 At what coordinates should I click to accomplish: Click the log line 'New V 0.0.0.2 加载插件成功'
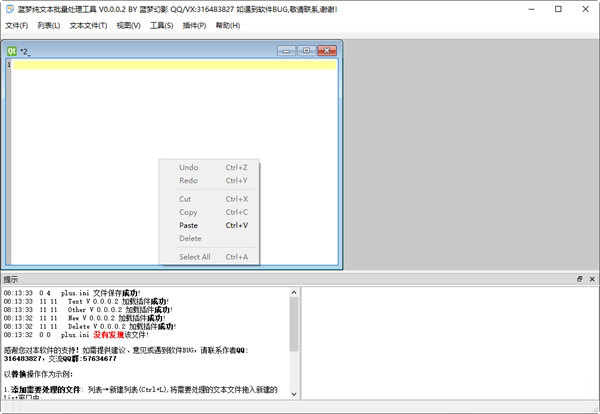pyautogui.click(x=85, y=318)
